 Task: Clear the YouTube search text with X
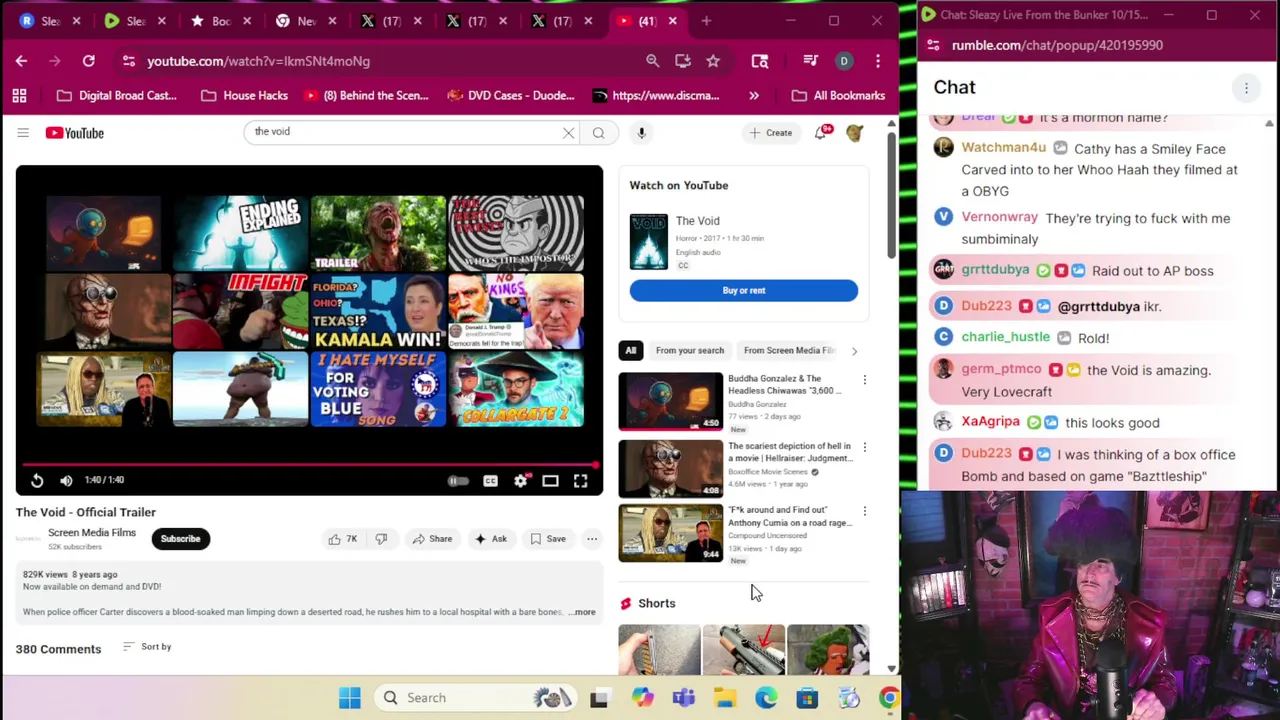[568, 132]
